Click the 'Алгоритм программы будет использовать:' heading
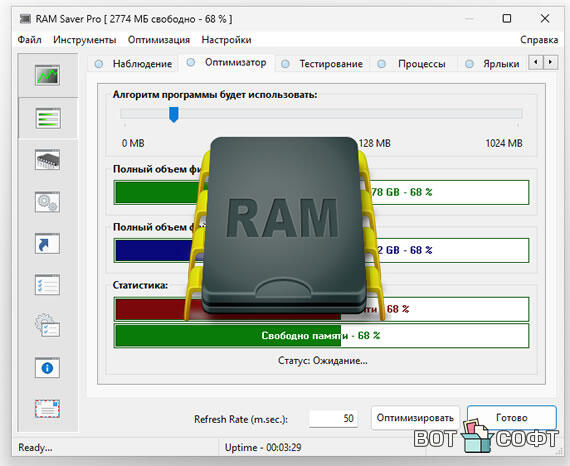The height and width of the screenshot is (466, 570). point(215,95)
